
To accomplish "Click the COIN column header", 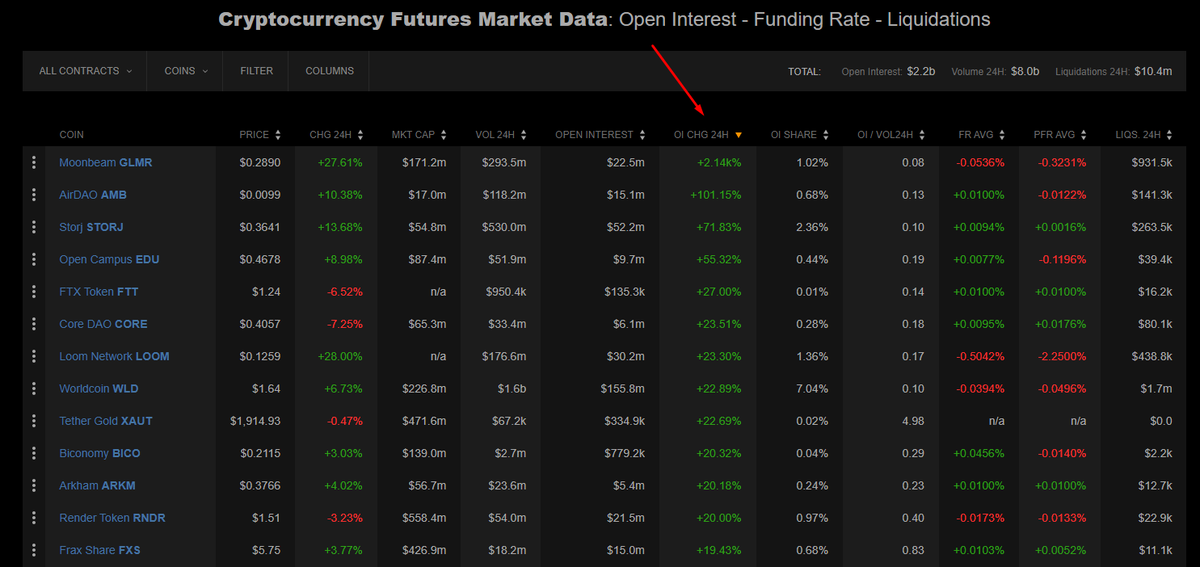I will pos(71,134).
